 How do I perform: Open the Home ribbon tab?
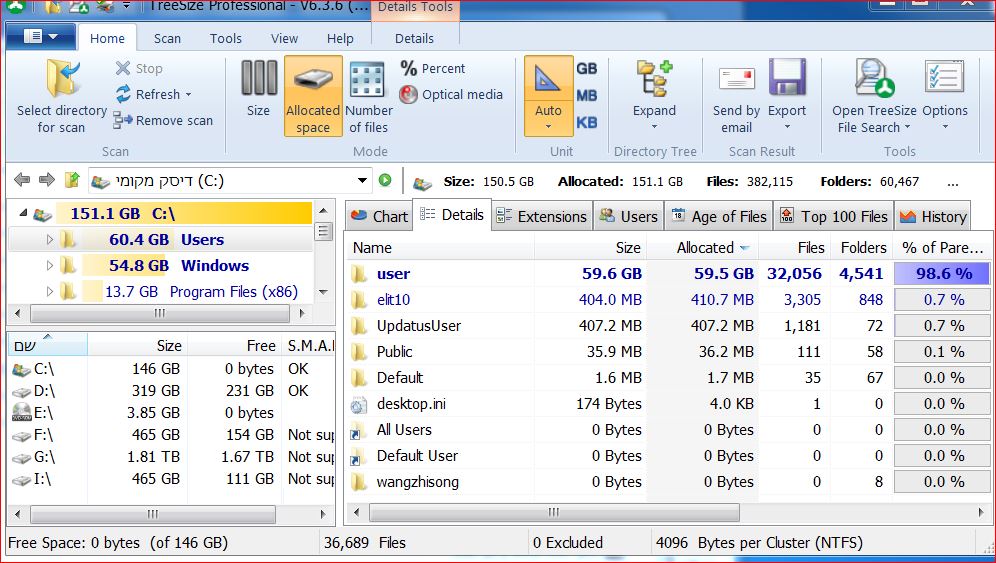tap(107, 38)
